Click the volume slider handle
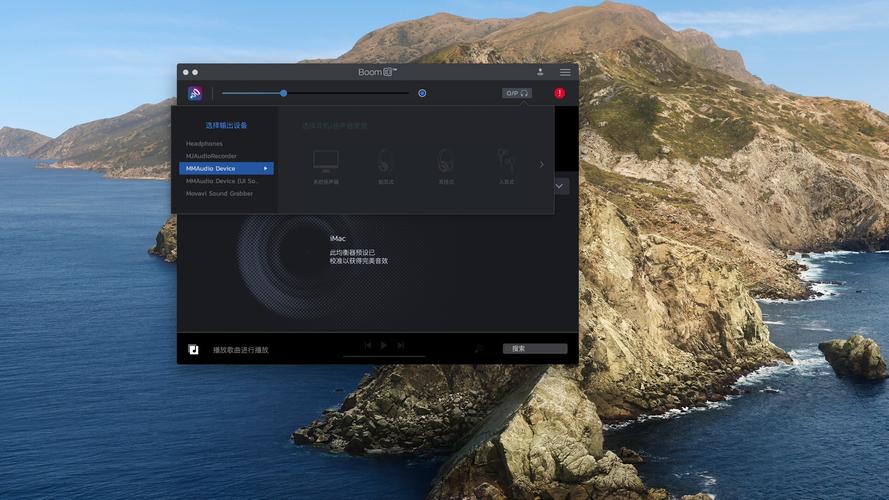 (283, 93)
